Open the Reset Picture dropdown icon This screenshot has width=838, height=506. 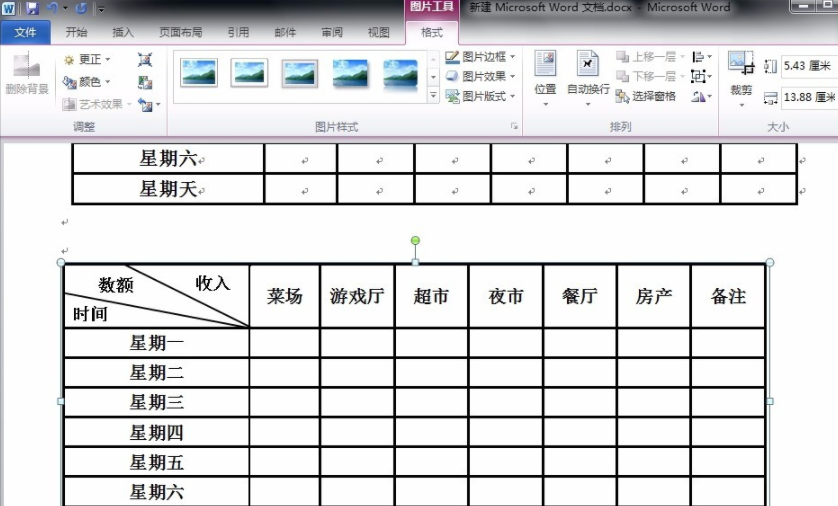pos(149,104)
